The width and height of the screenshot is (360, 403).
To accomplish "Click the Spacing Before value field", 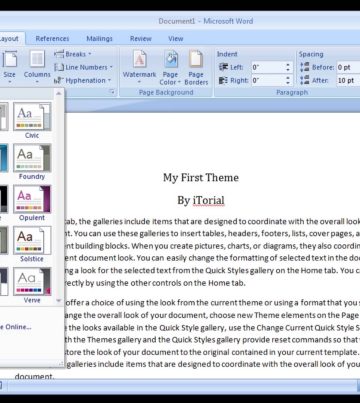I will 348,67.
